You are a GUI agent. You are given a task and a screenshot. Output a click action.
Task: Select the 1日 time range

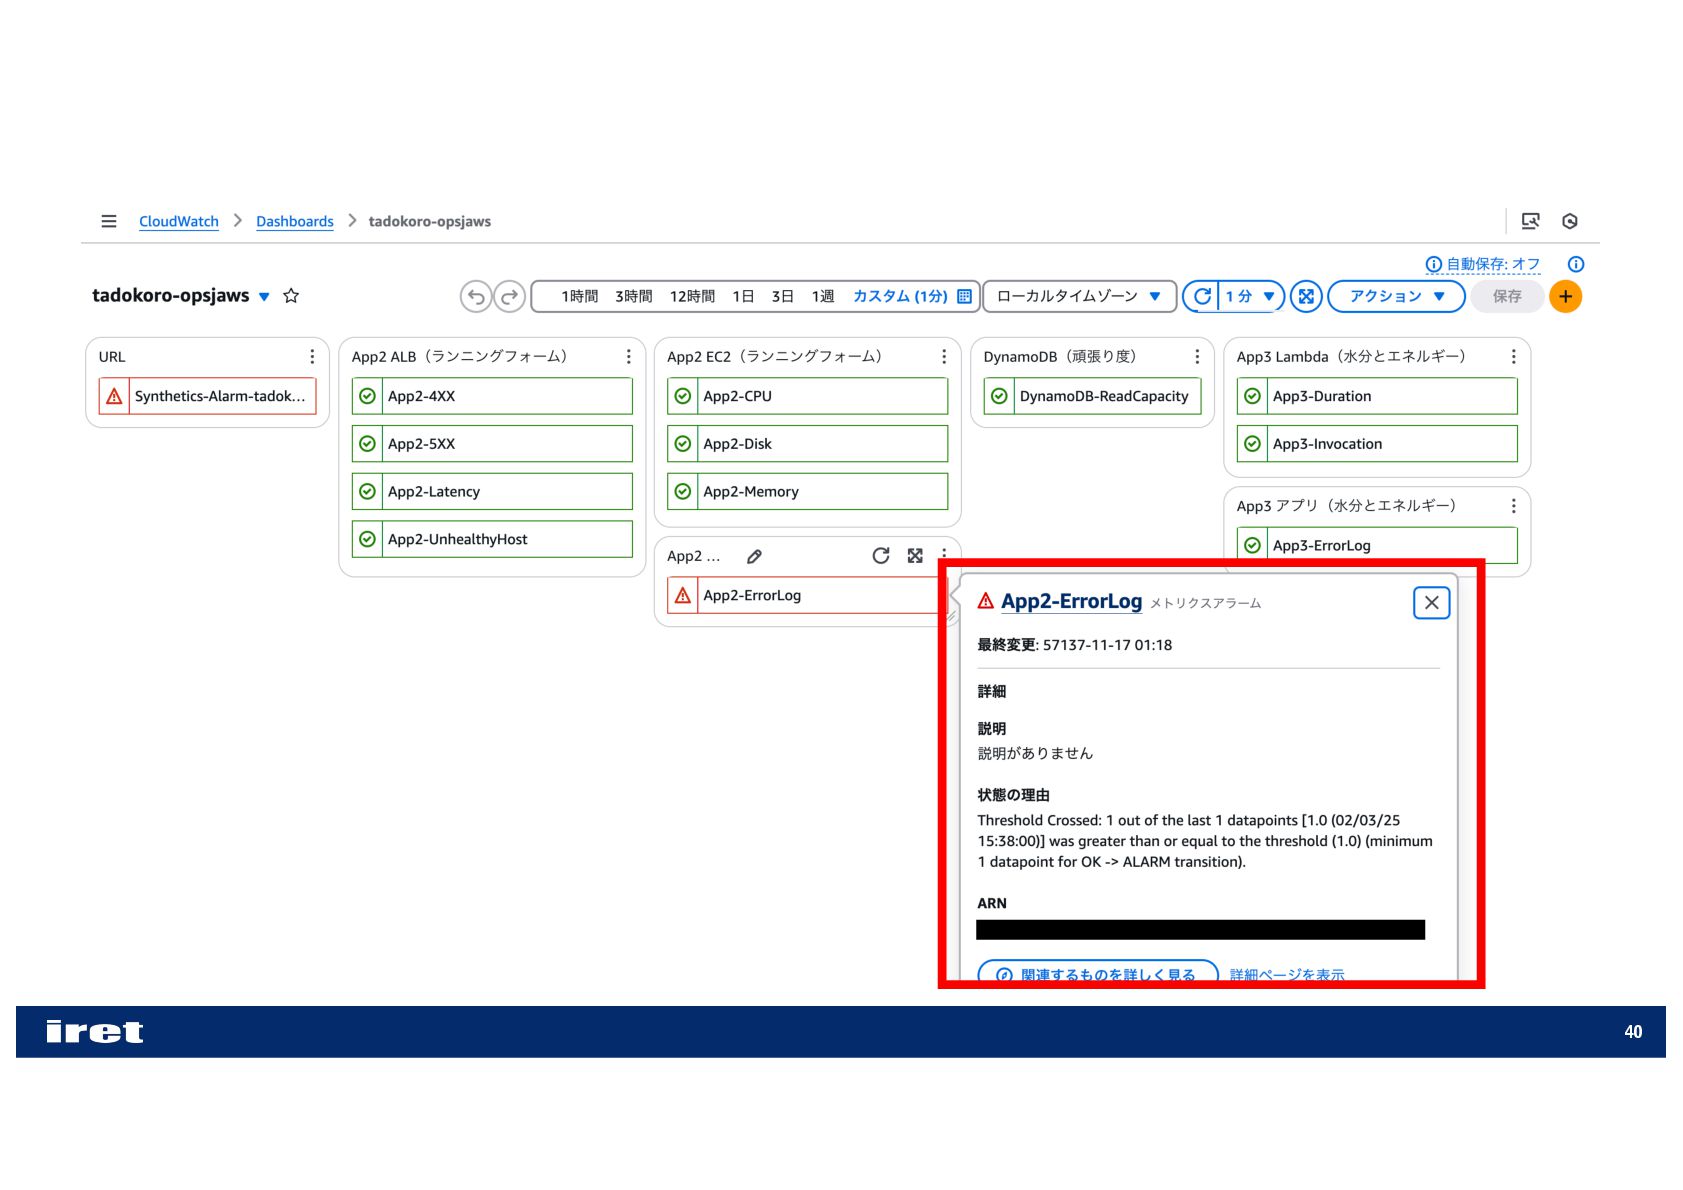(743, 297)
